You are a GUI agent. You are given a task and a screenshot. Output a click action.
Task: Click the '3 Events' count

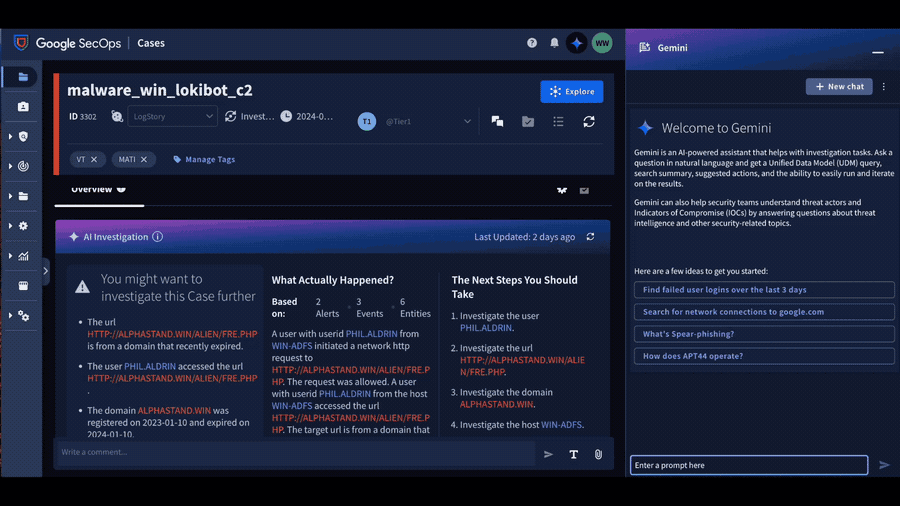[x=370, y=308]
